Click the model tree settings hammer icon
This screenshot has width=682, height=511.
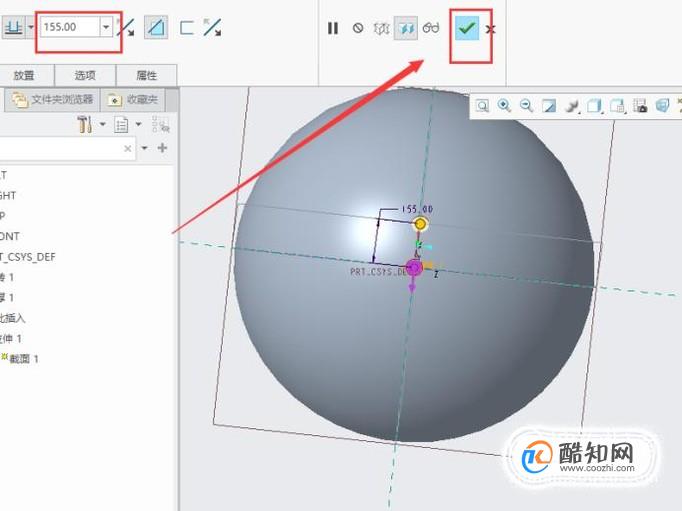[85, 124]
